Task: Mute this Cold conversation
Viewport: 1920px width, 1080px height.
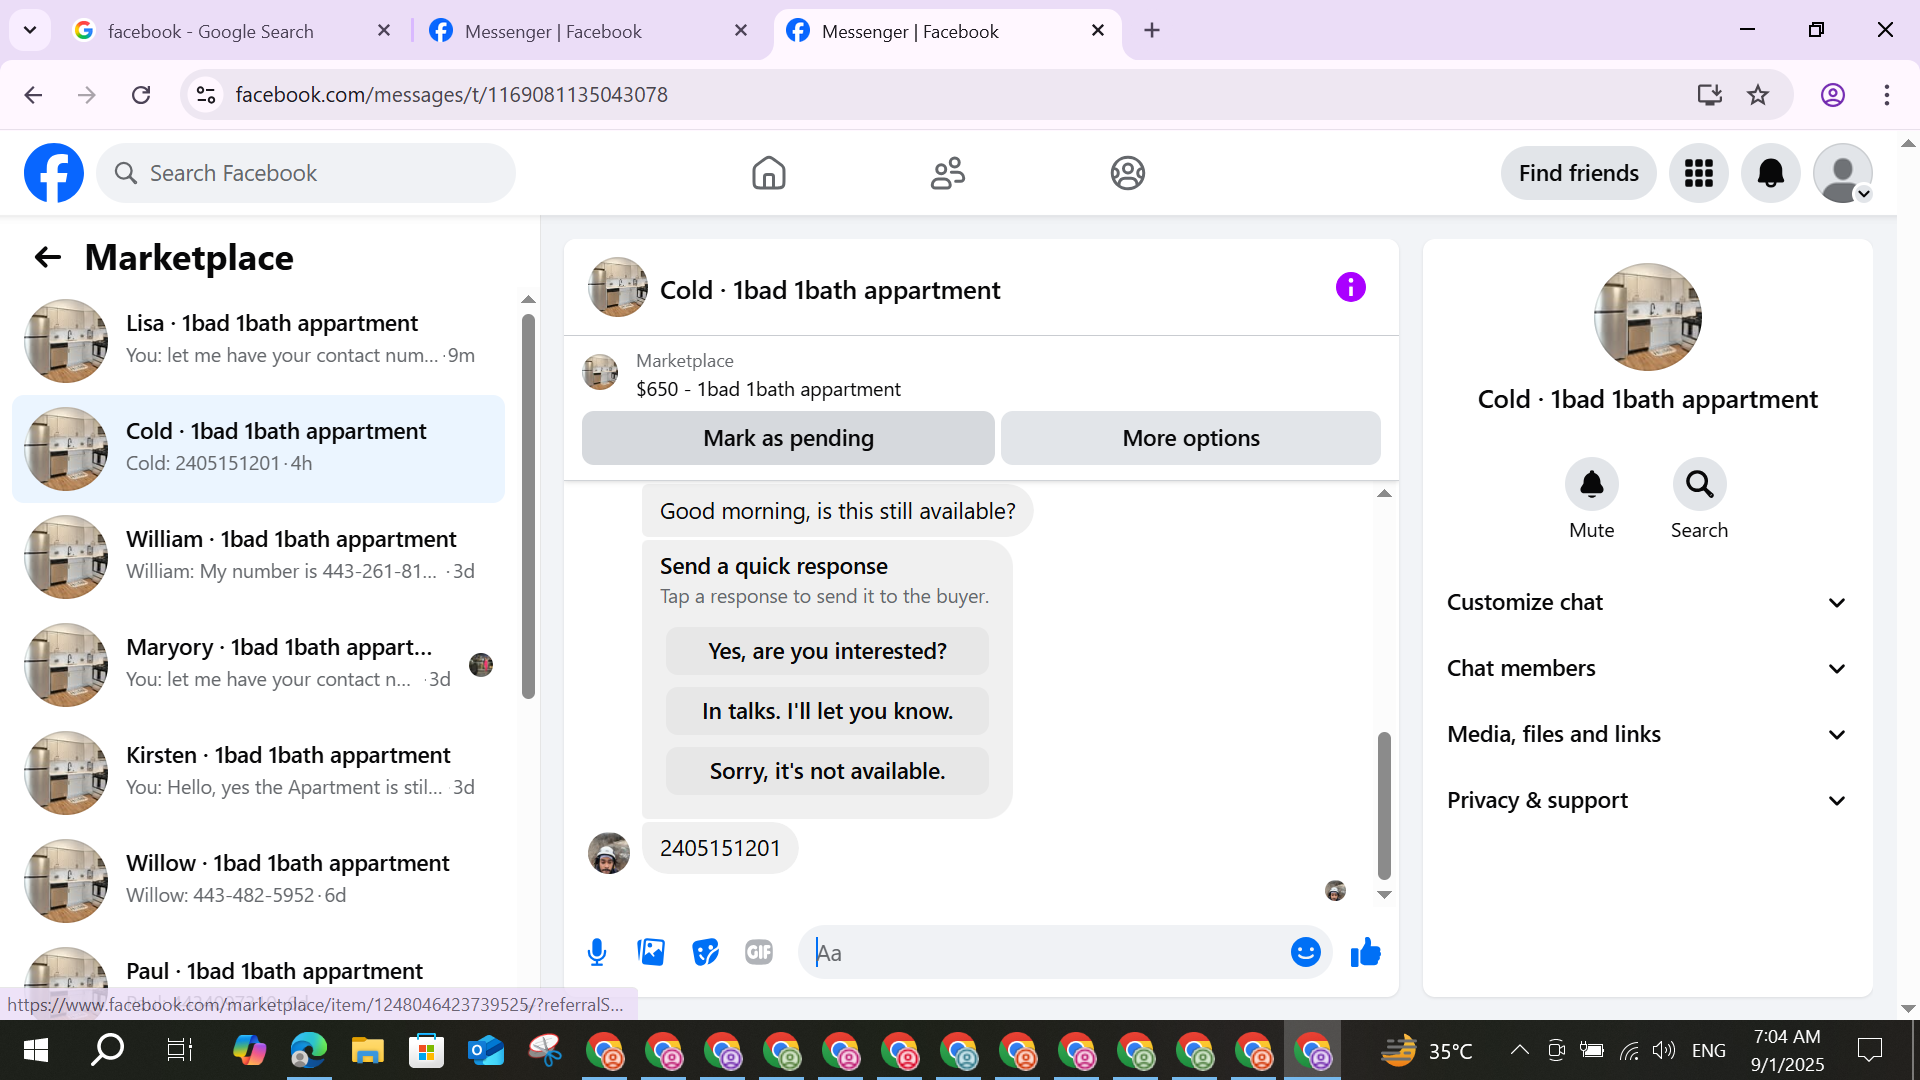Action: point(1591,485)
